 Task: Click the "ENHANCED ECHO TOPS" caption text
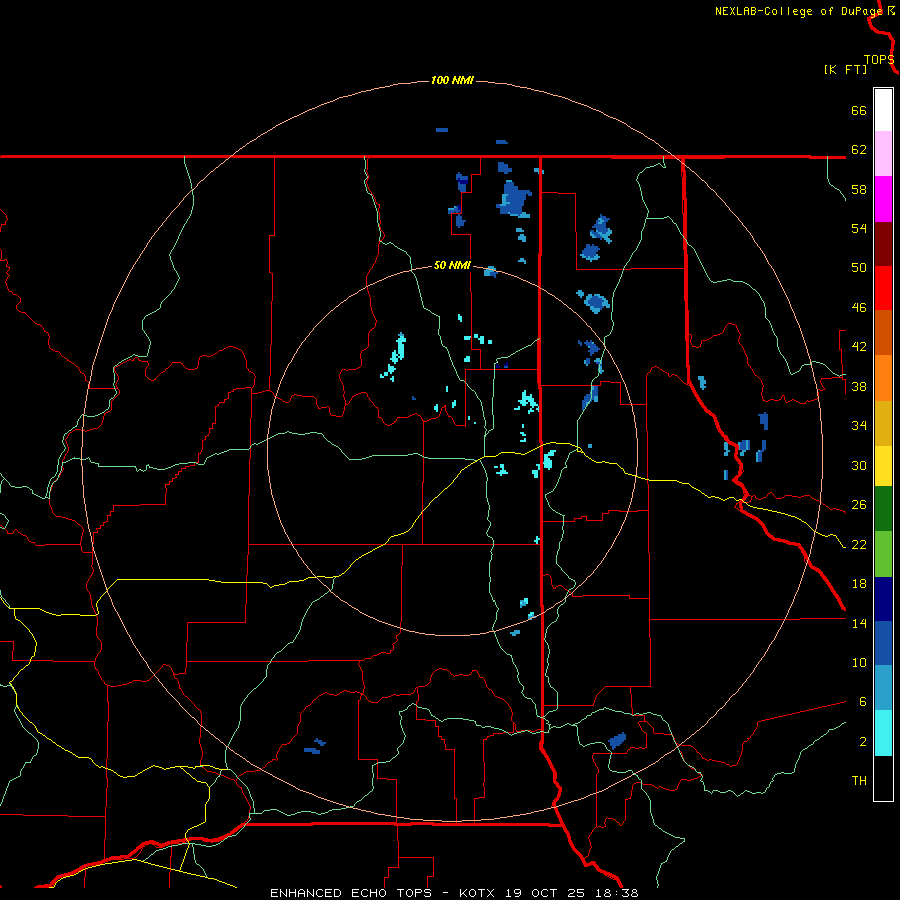point(351,893)
